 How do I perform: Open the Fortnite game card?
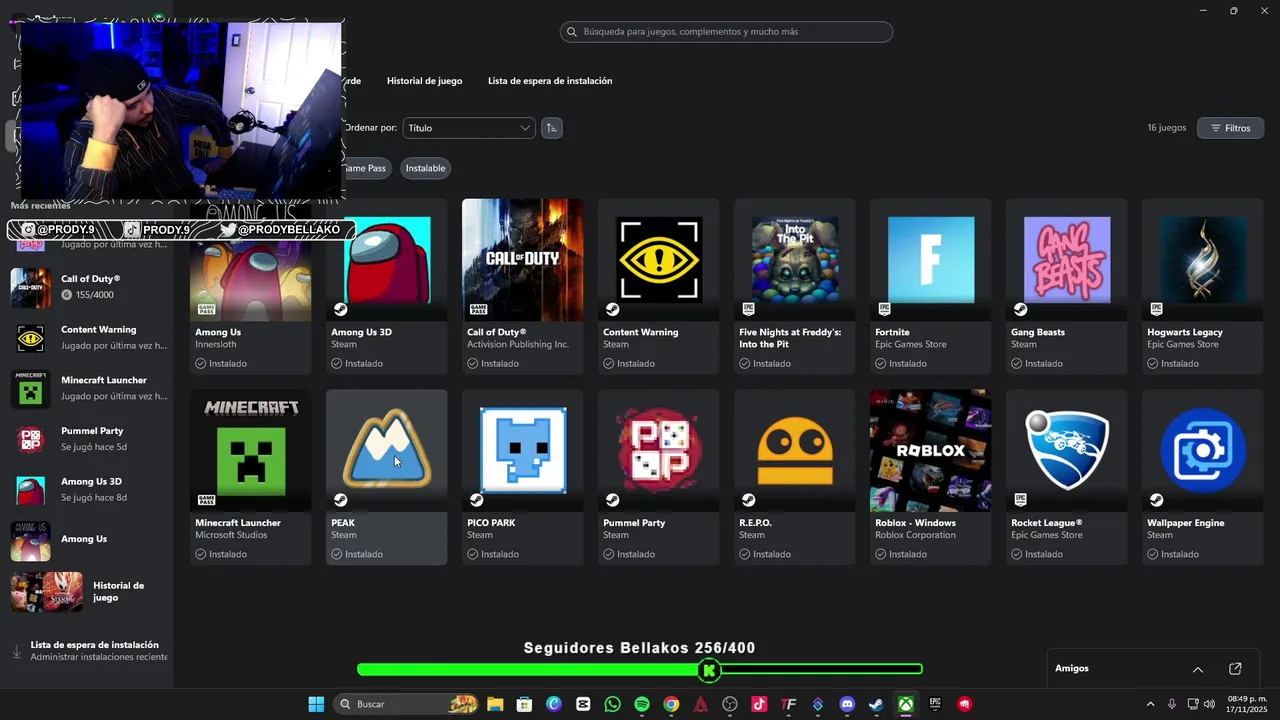pos(930,287)
